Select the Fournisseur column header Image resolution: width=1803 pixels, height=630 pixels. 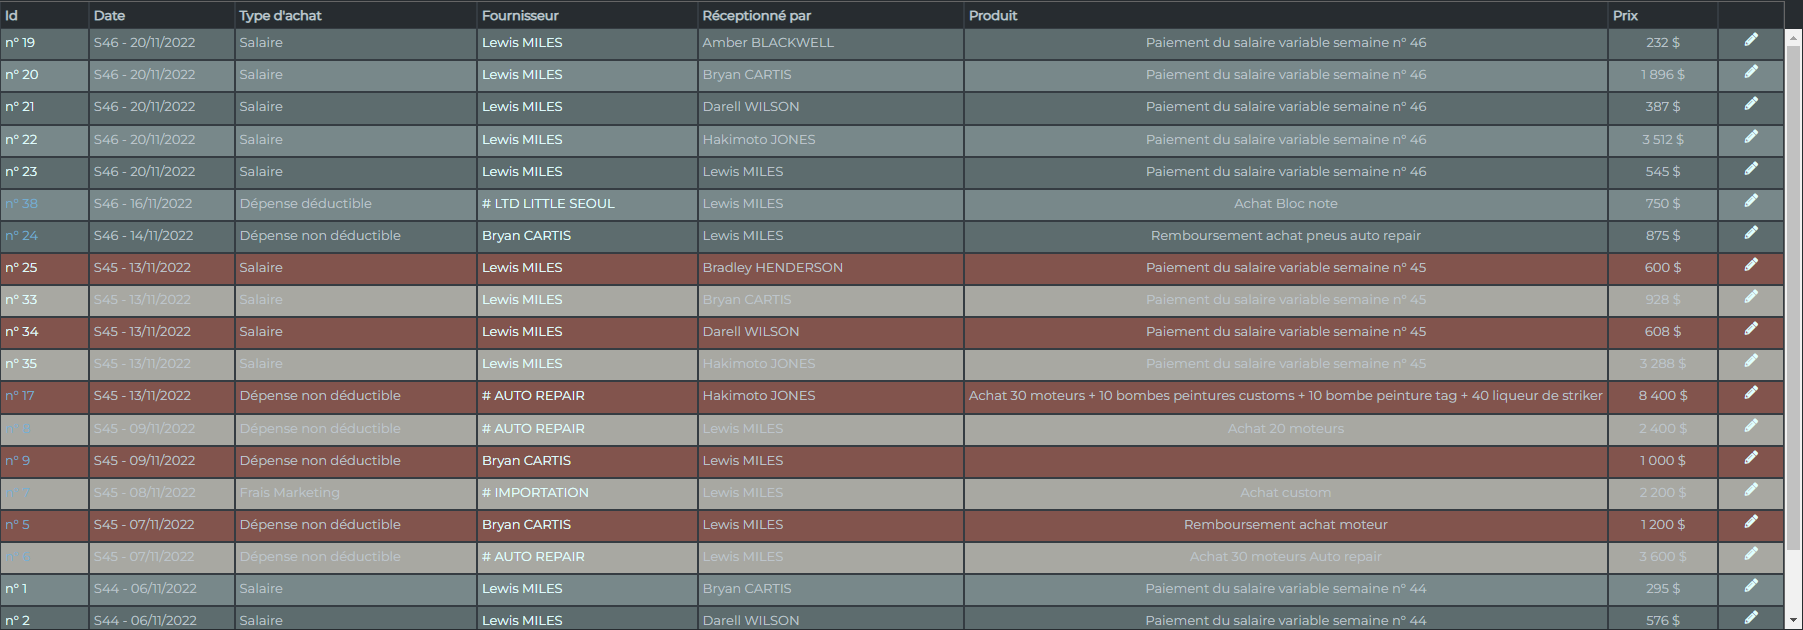520,15
